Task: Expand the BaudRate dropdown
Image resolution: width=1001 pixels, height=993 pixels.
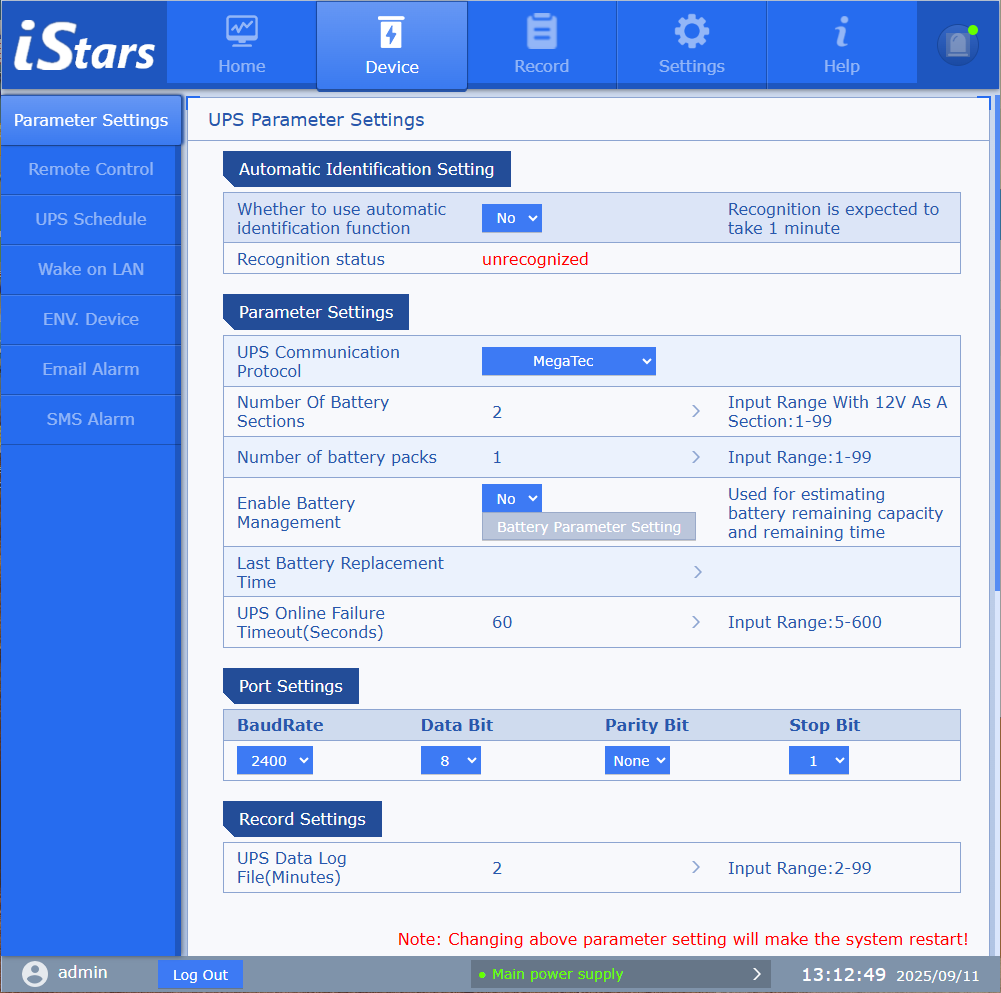Action: 275,761
